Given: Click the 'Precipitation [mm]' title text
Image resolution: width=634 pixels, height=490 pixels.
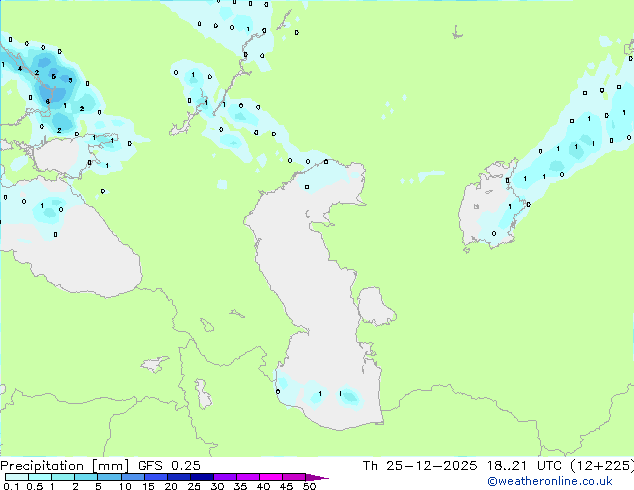Looking at the screenshot, I should (x=65, y=466).
